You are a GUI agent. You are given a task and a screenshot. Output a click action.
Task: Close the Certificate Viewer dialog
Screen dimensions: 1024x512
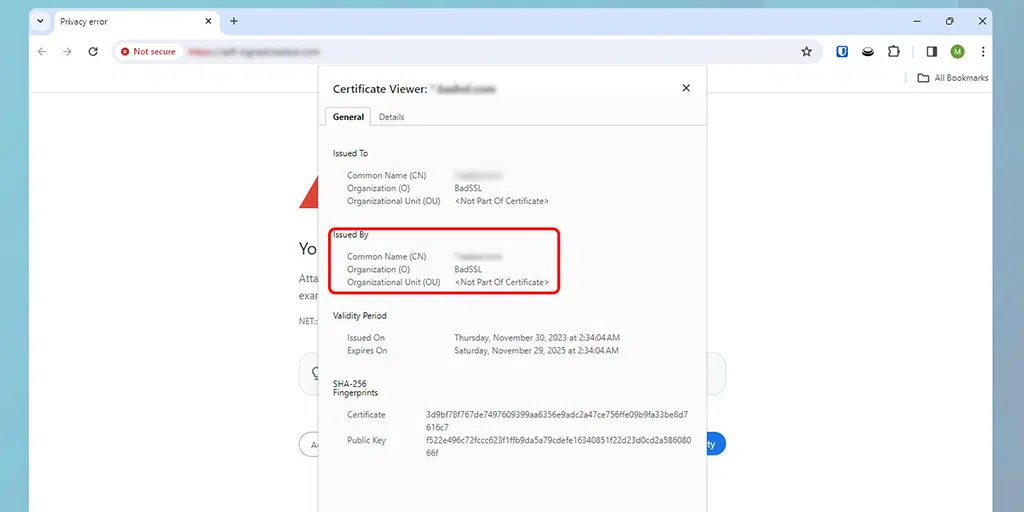tap(686, 88)
